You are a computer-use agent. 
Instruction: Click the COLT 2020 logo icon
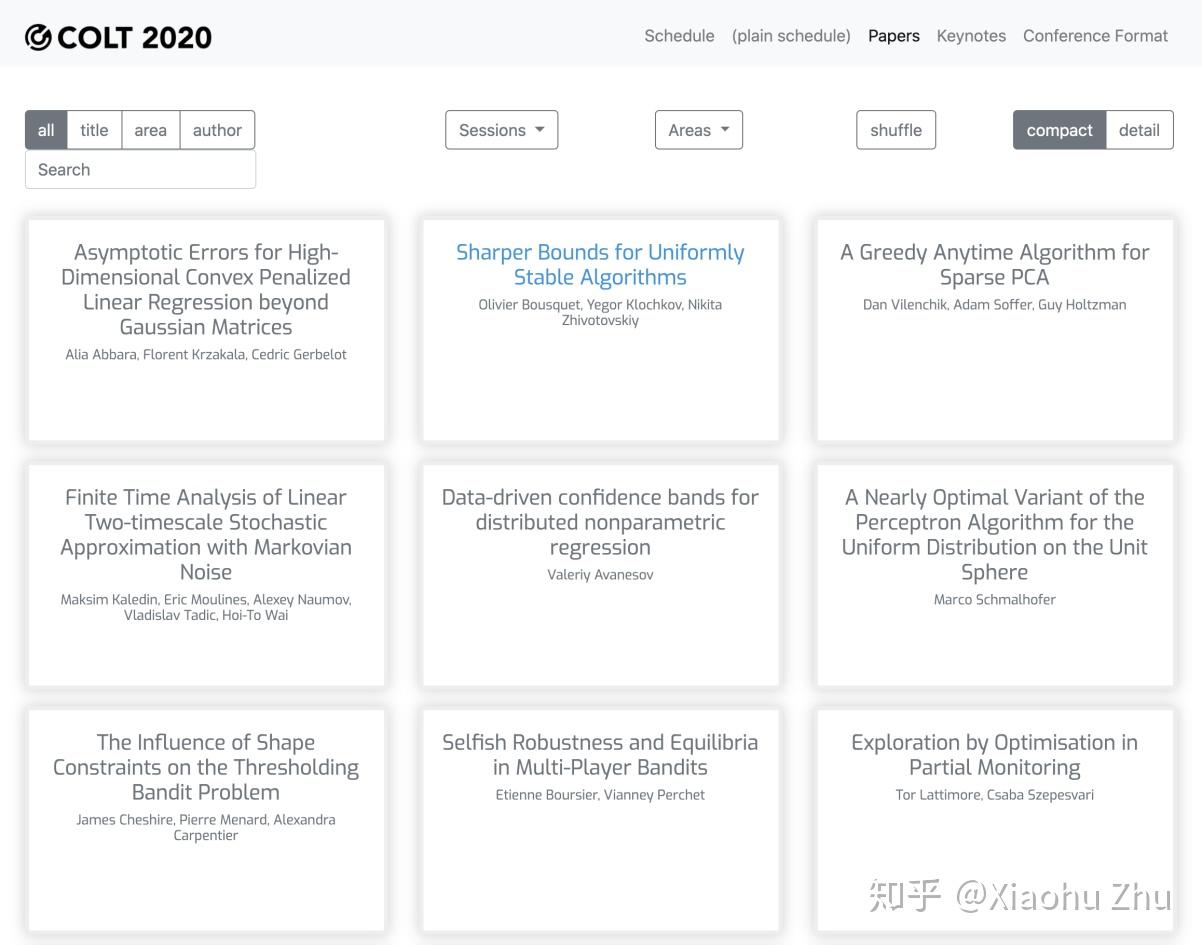(38, 37)
